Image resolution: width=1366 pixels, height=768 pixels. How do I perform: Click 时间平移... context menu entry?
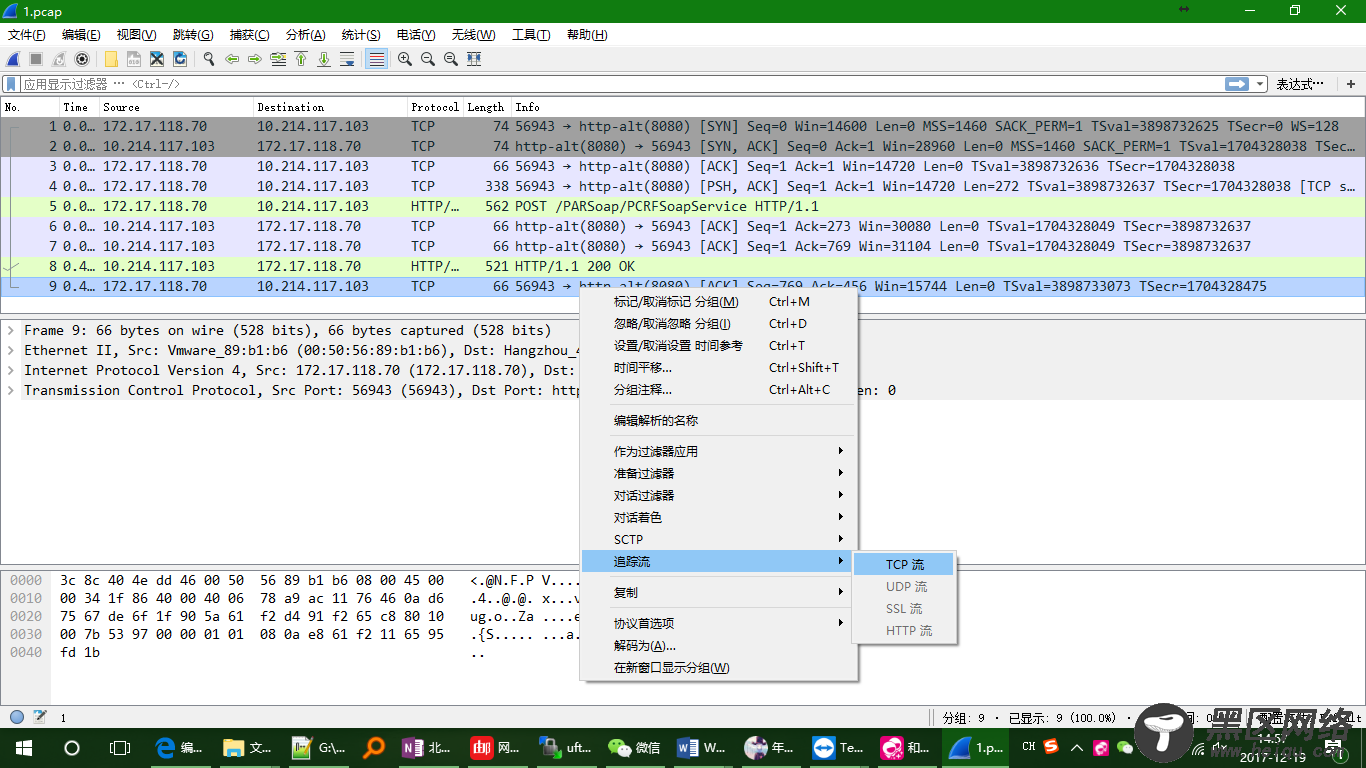click(718, 368)
